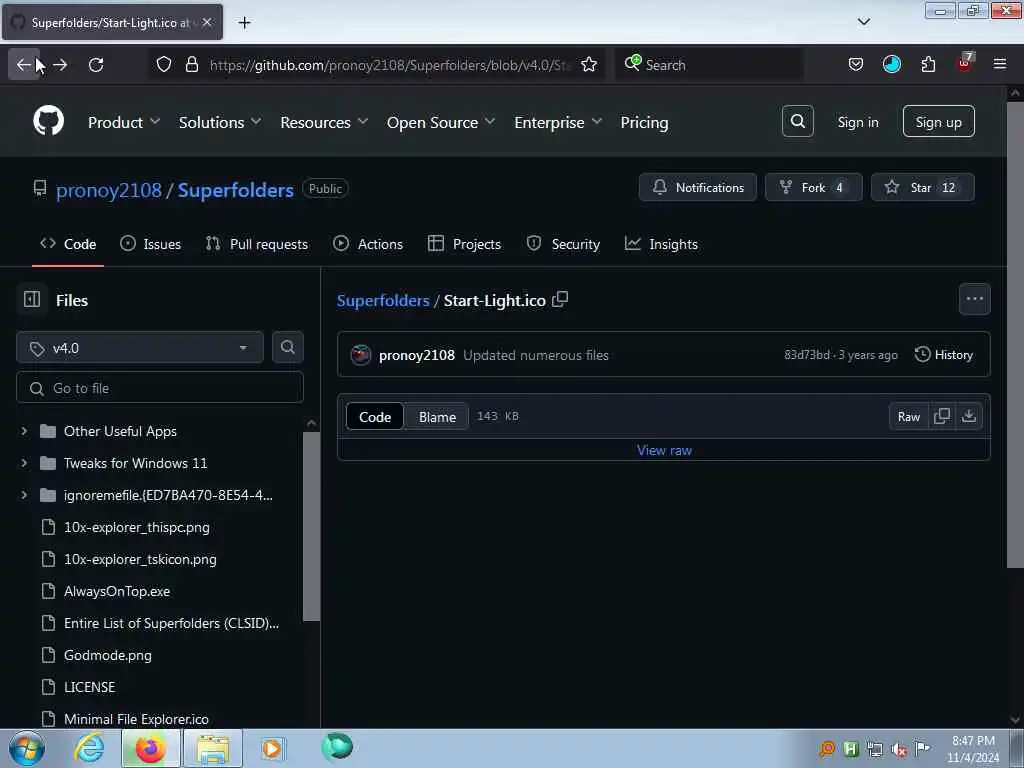Click the Sign up button
Screen dimensions: 1024x768
pyautogui.click(x=938, y=121)
